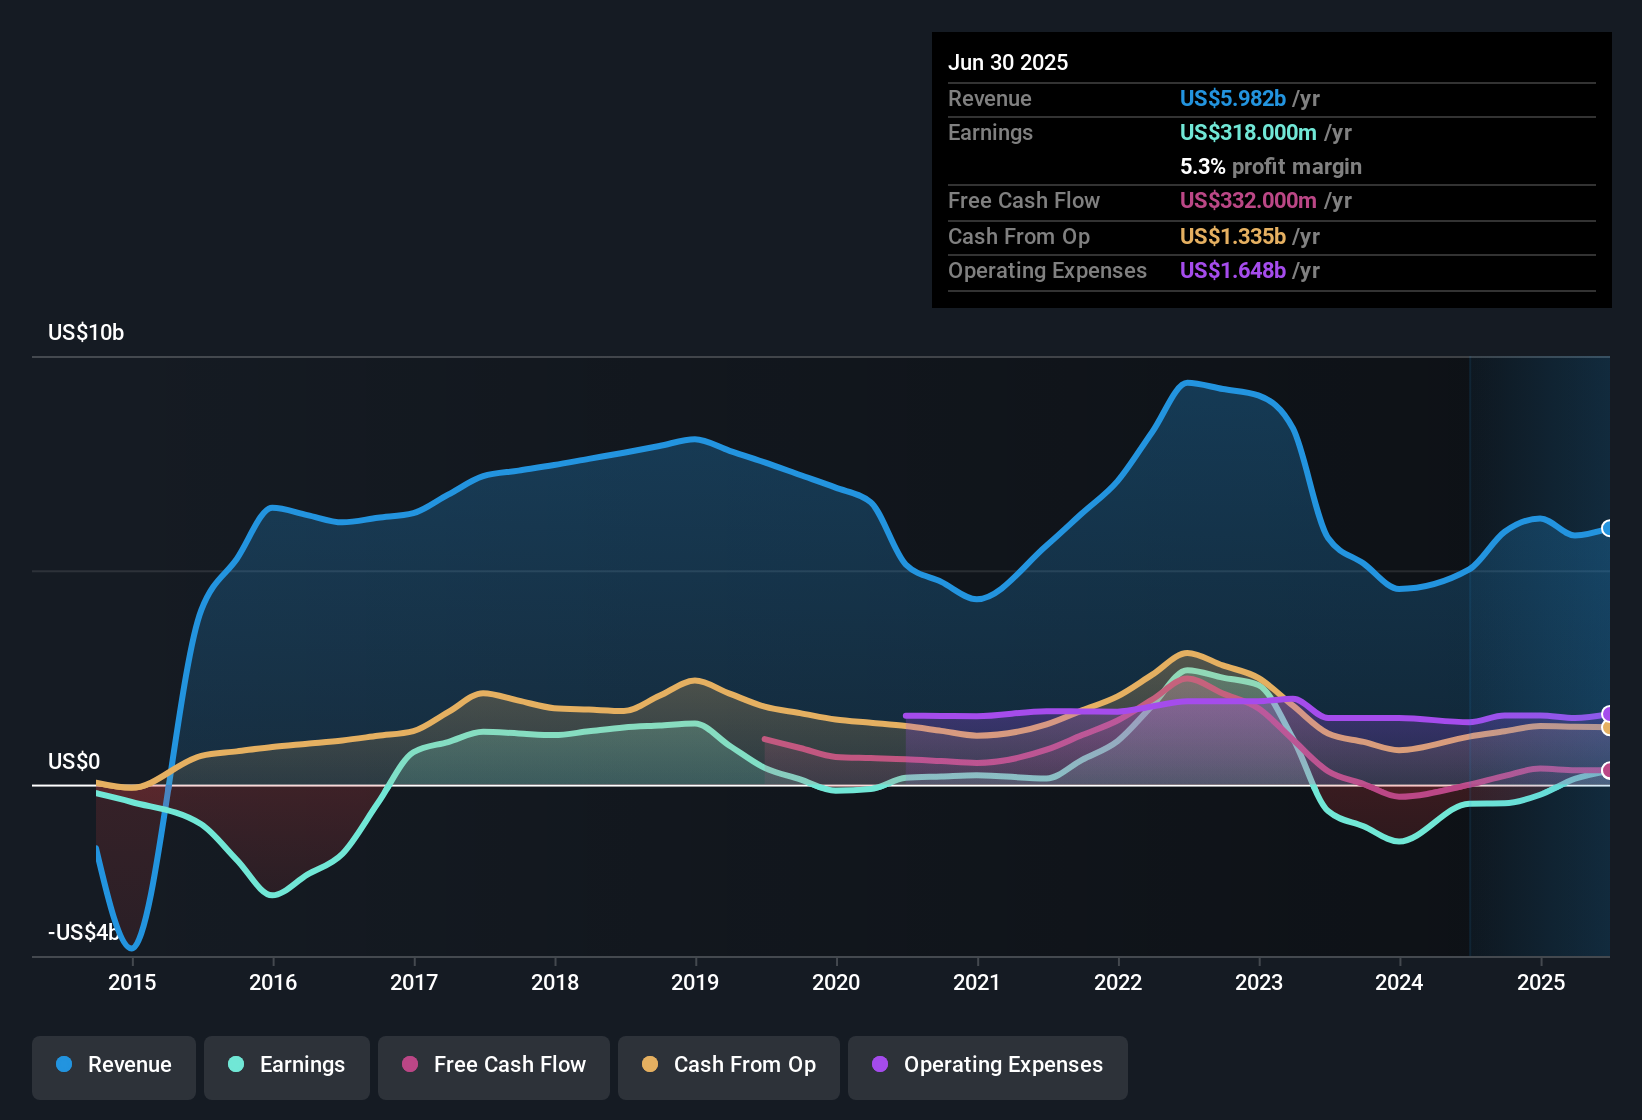Click the teal Earnings legend dot
The width and height of the screenshot is (1642, 1120).
236,1065
